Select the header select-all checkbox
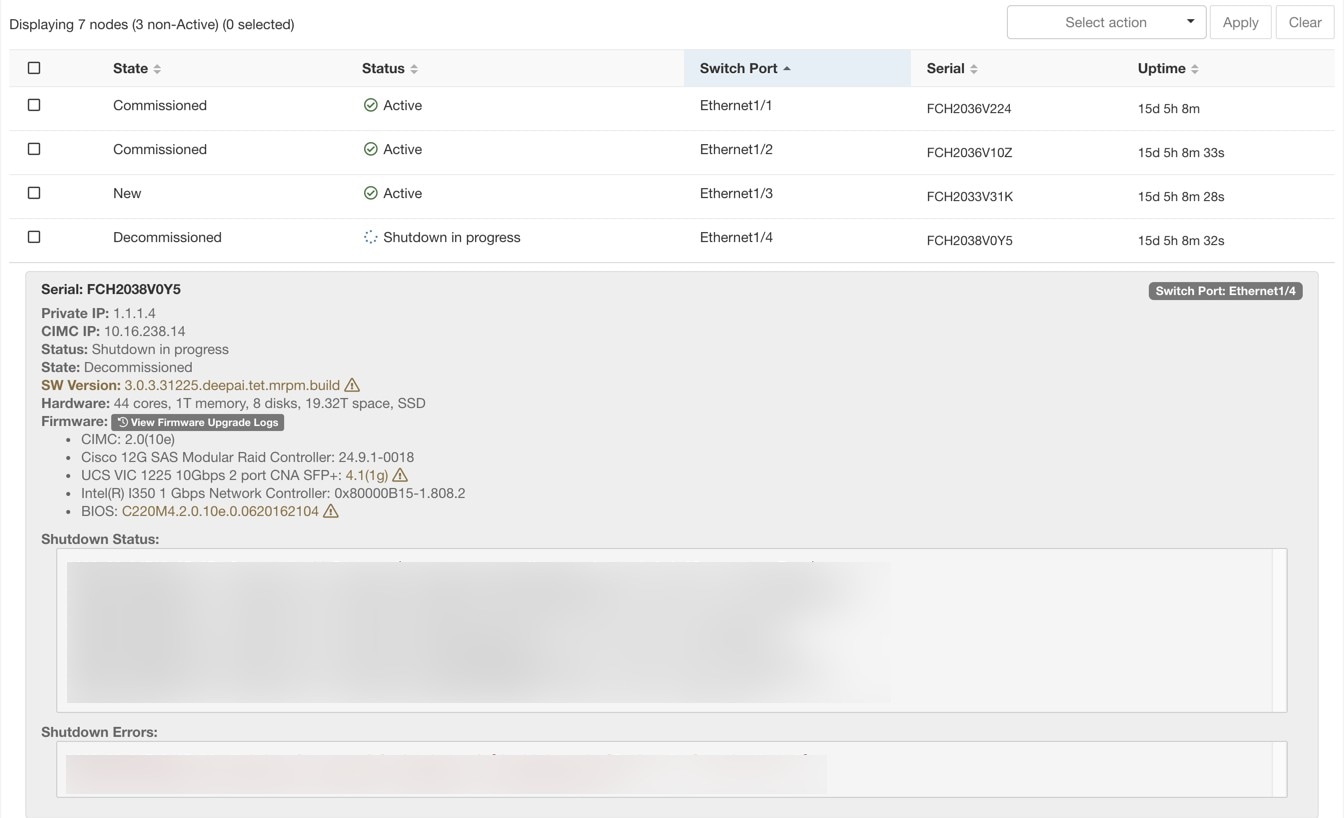1344x818 pixels. click(34, 68)
